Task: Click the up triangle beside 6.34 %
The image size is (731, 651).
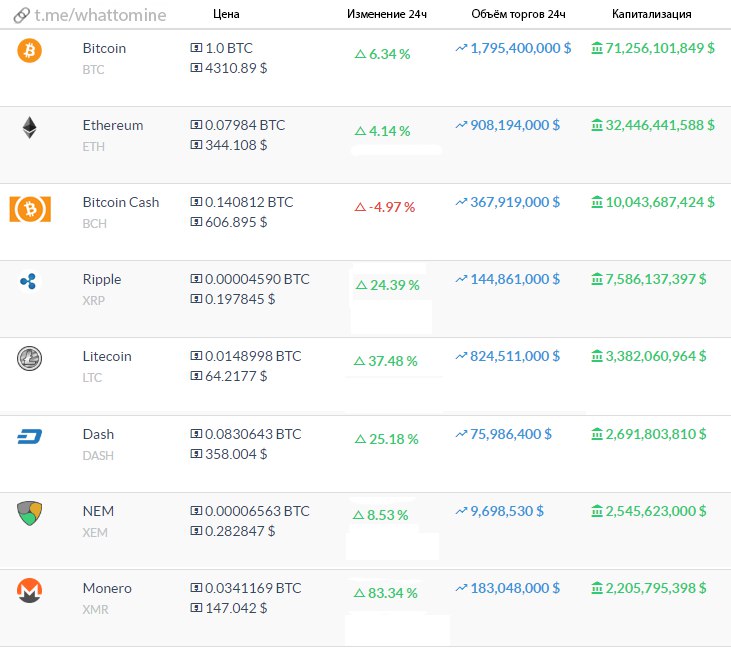Action: tap(360, 54)
